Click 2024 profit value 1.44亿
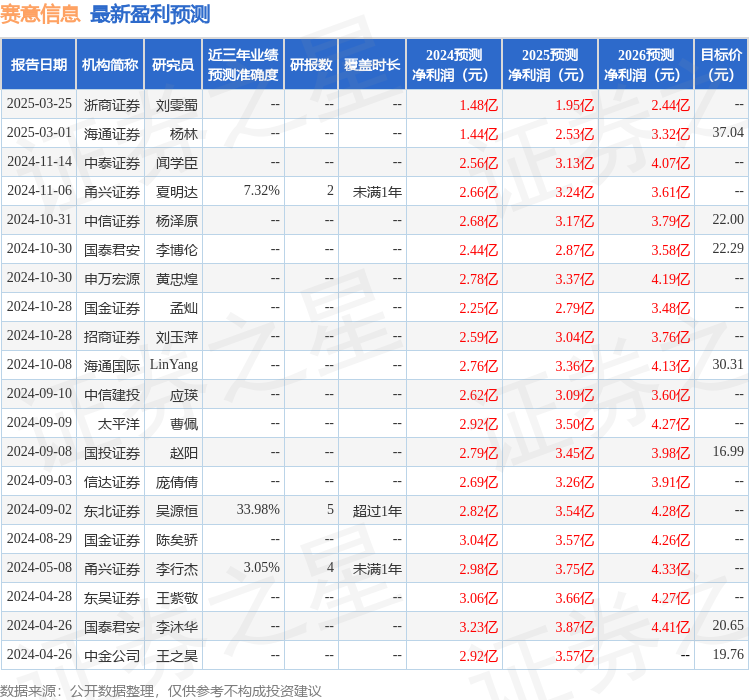 click(x=479, y=134)
